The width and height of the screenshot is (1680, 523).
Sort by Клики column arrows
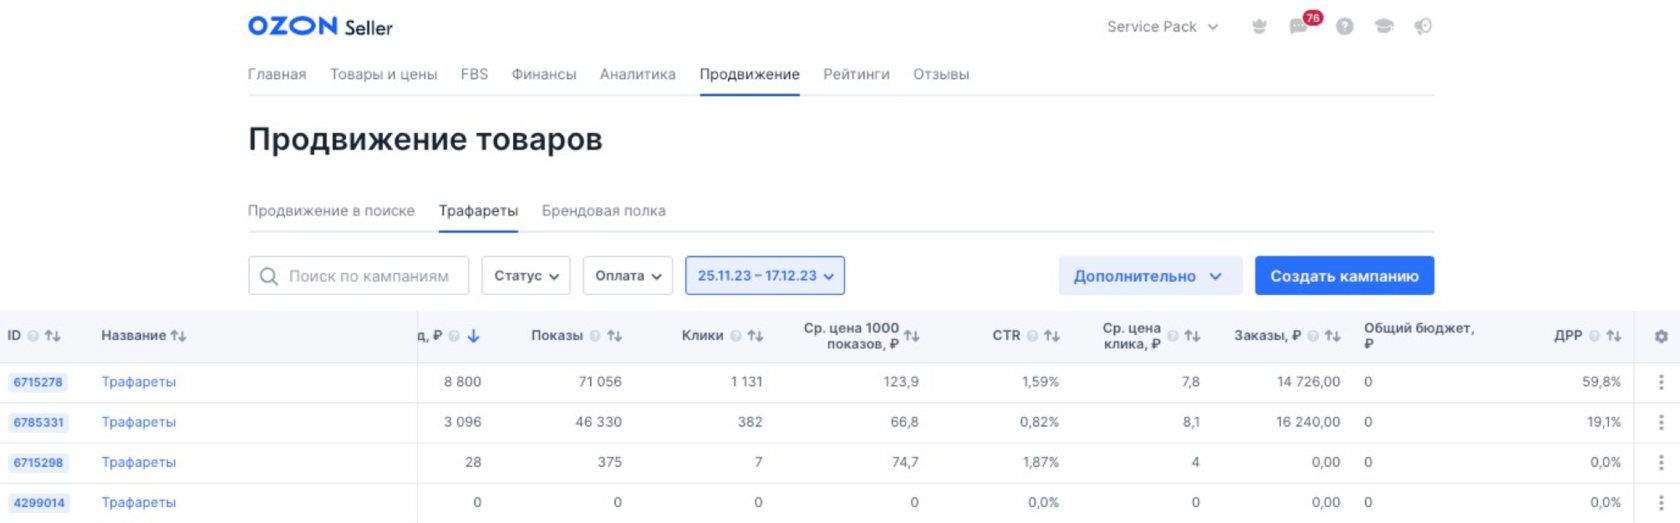[755, 336]
